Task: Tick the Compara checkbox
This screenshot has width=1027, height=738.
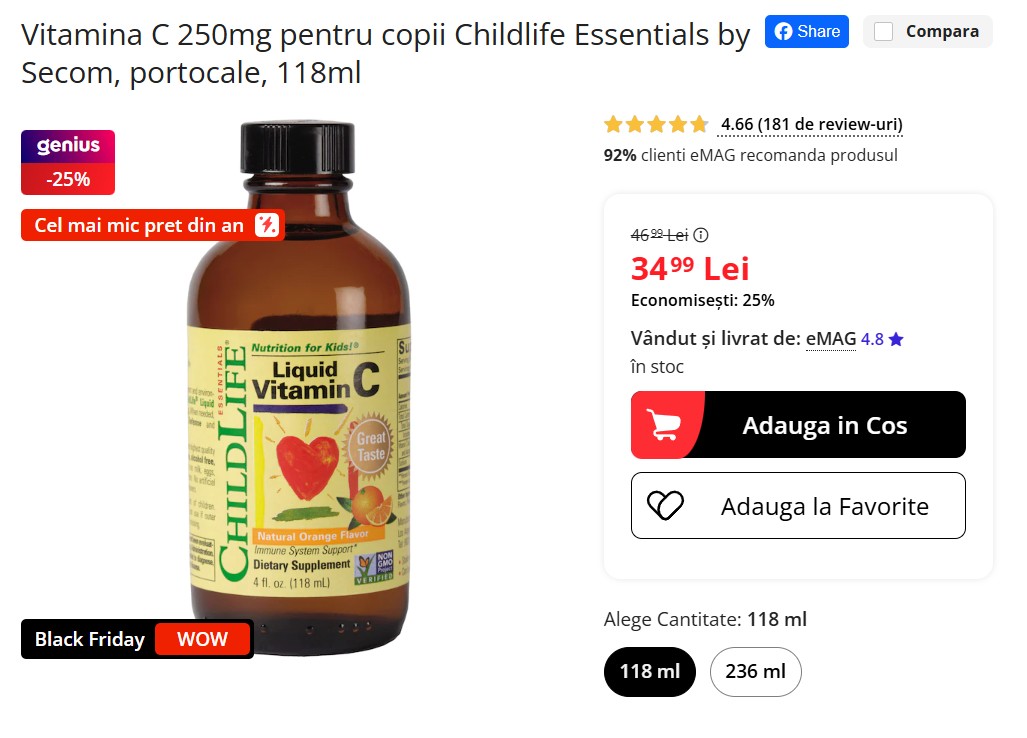Action: 883,32
